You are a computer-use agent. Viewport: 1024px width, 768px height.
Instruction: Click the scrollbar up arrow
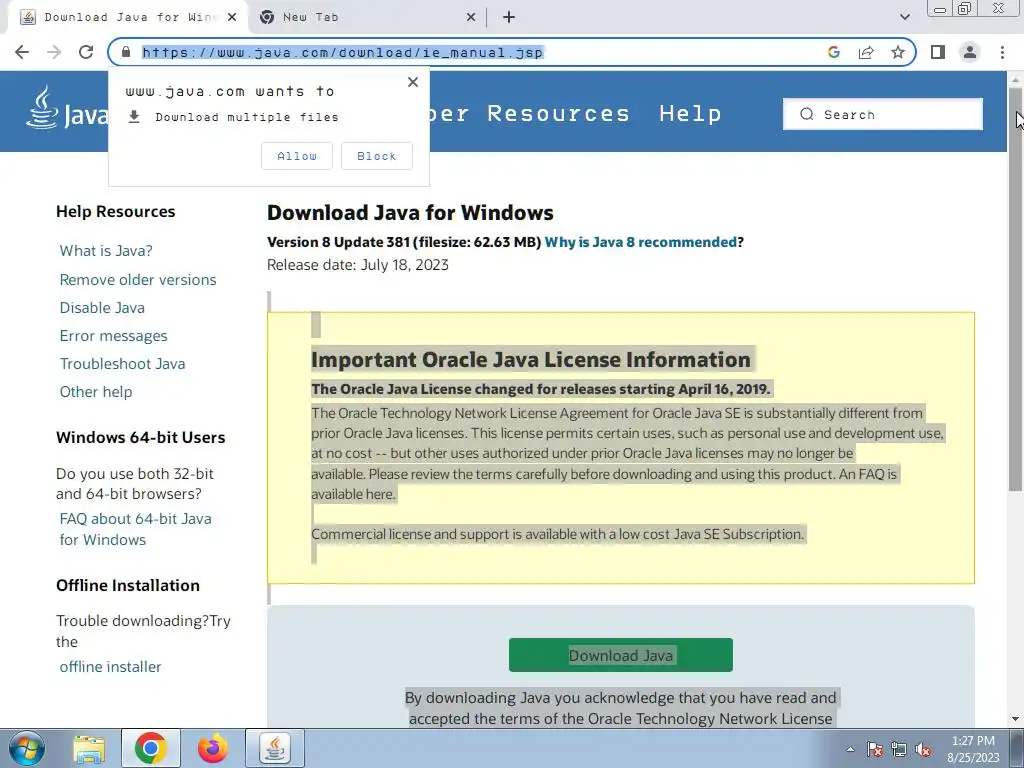coord(1016,78)
